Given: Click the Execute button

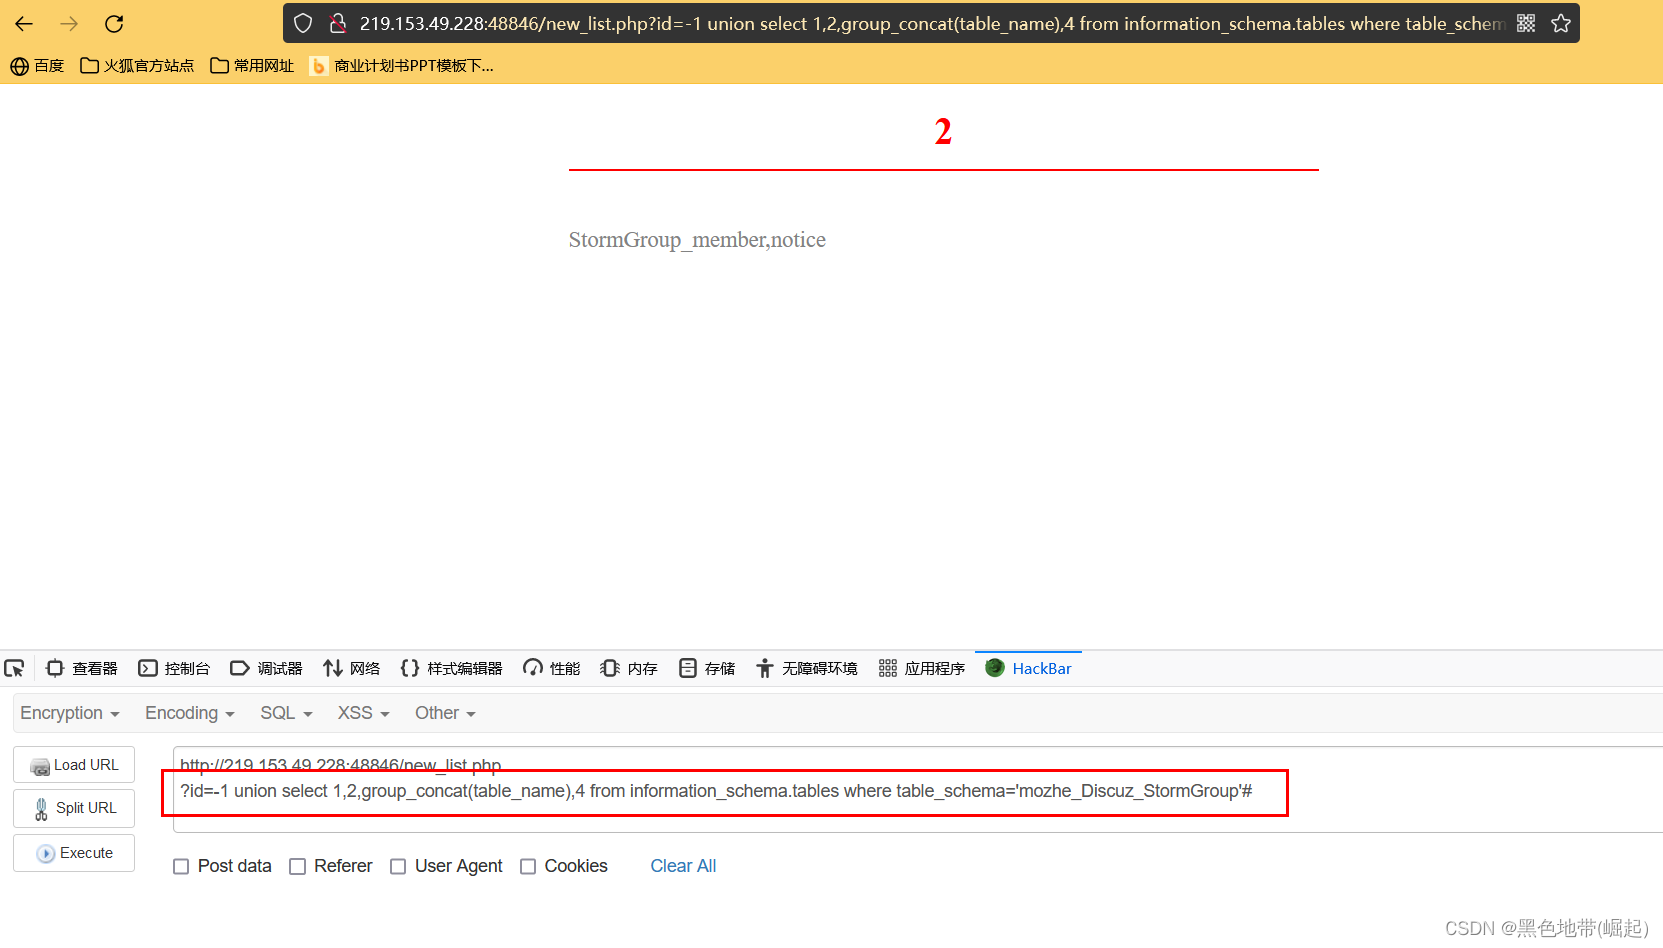Looking at the screenshot, I should click(x=74, y=853).
